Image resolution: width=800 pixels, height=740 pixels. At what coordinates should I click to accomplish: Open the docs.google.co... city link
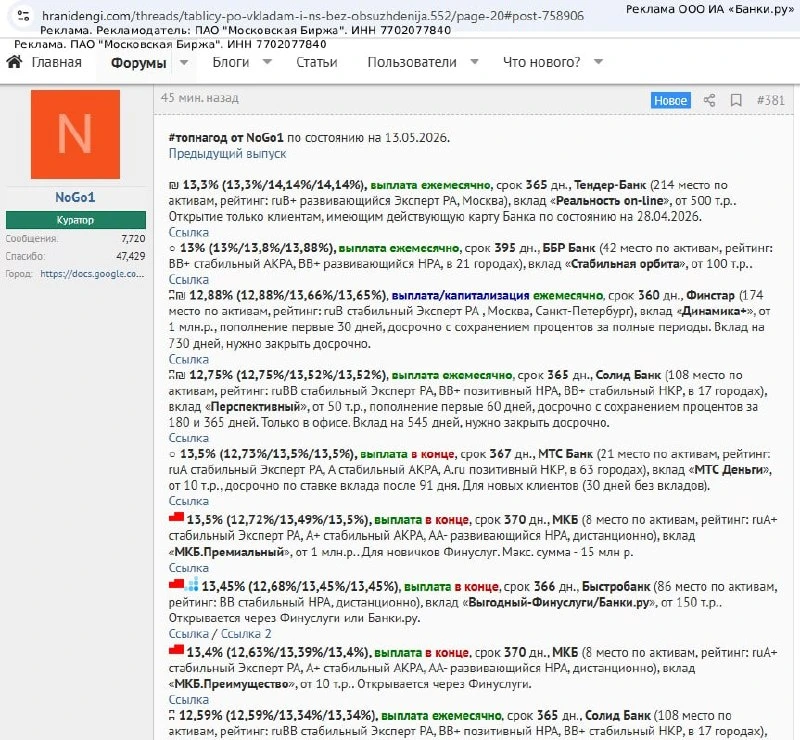[92, 274]
